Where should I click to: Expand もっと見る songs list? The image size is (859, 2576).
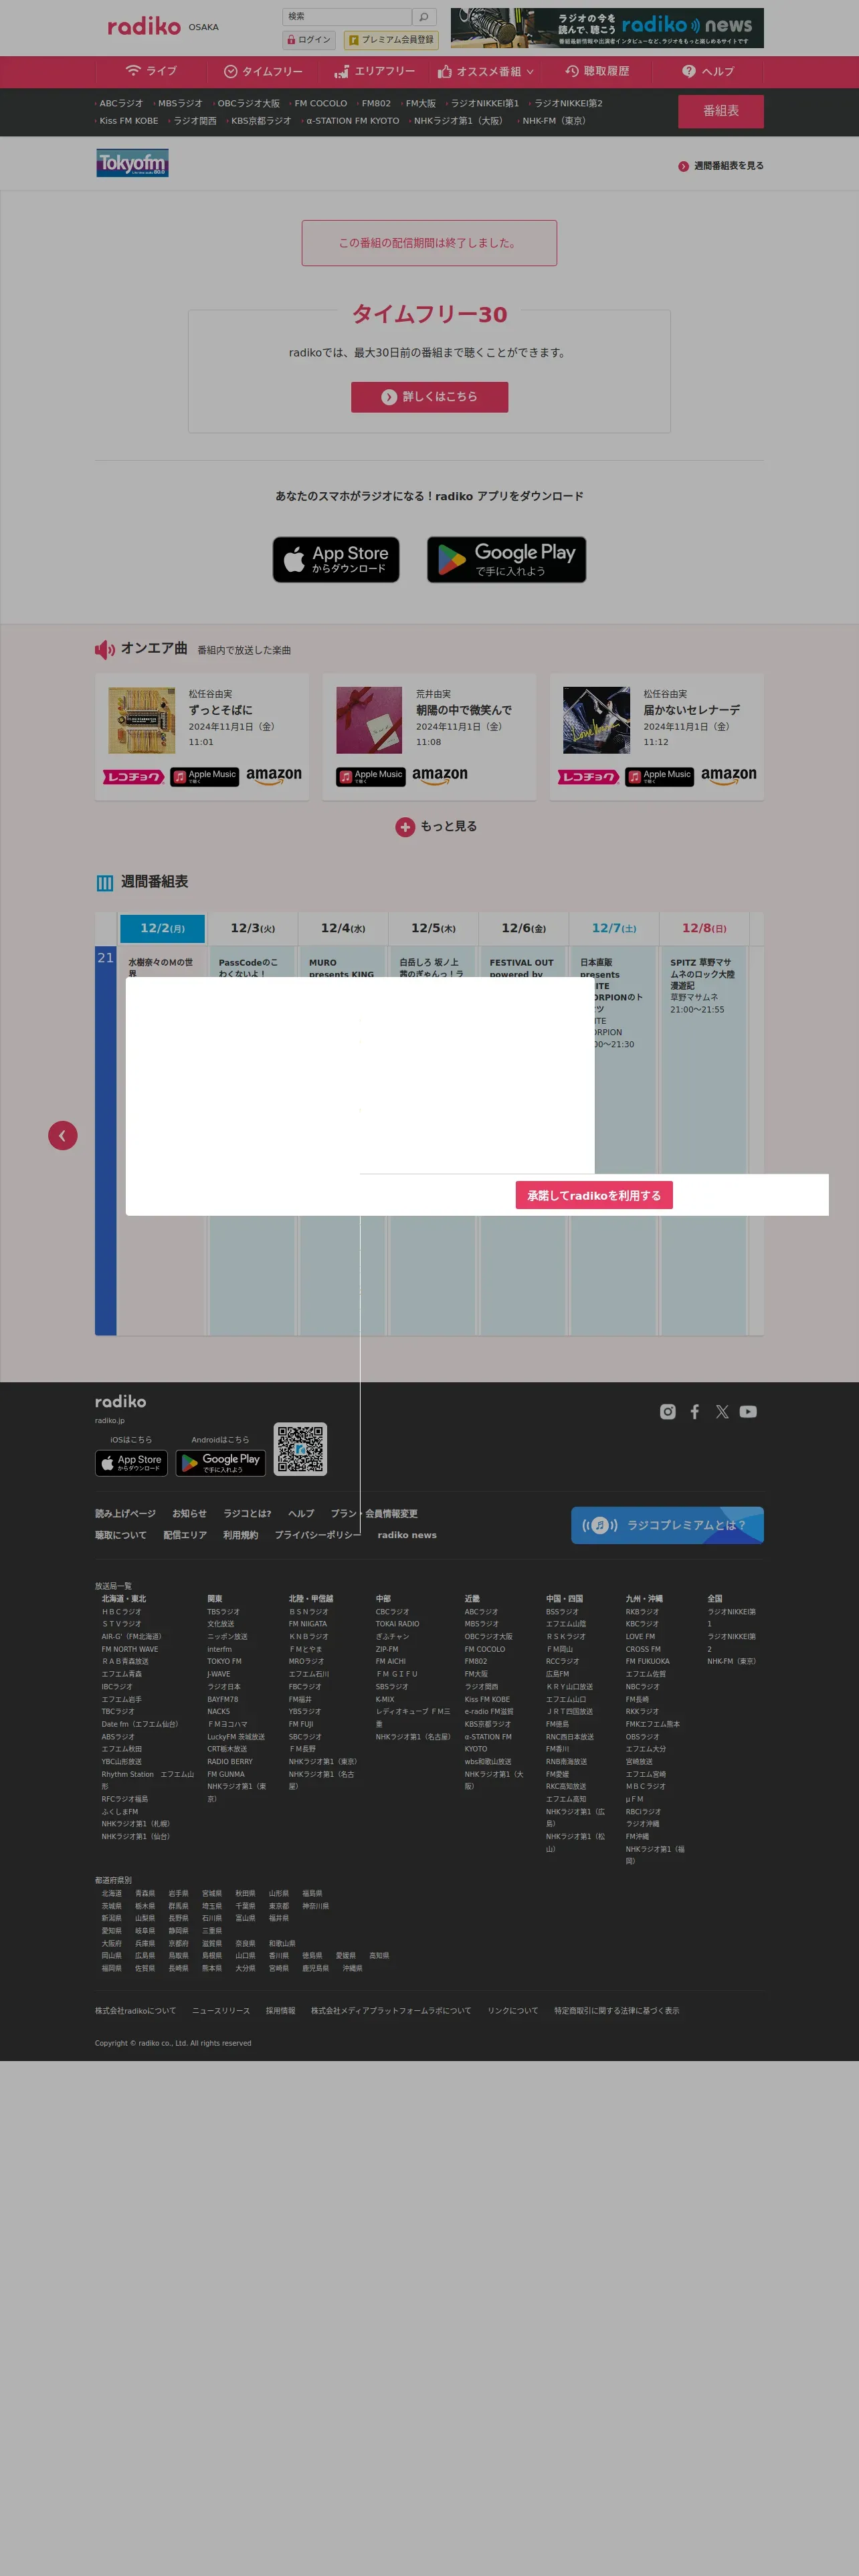[x=437, y=827]
